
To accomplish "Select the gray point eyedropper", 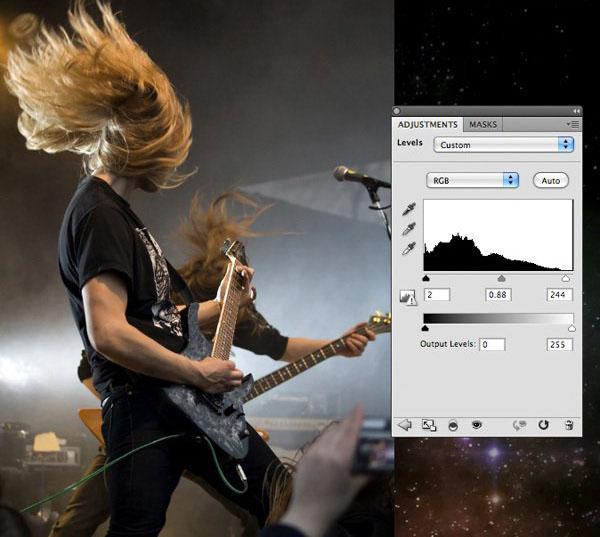I will 409,229.
